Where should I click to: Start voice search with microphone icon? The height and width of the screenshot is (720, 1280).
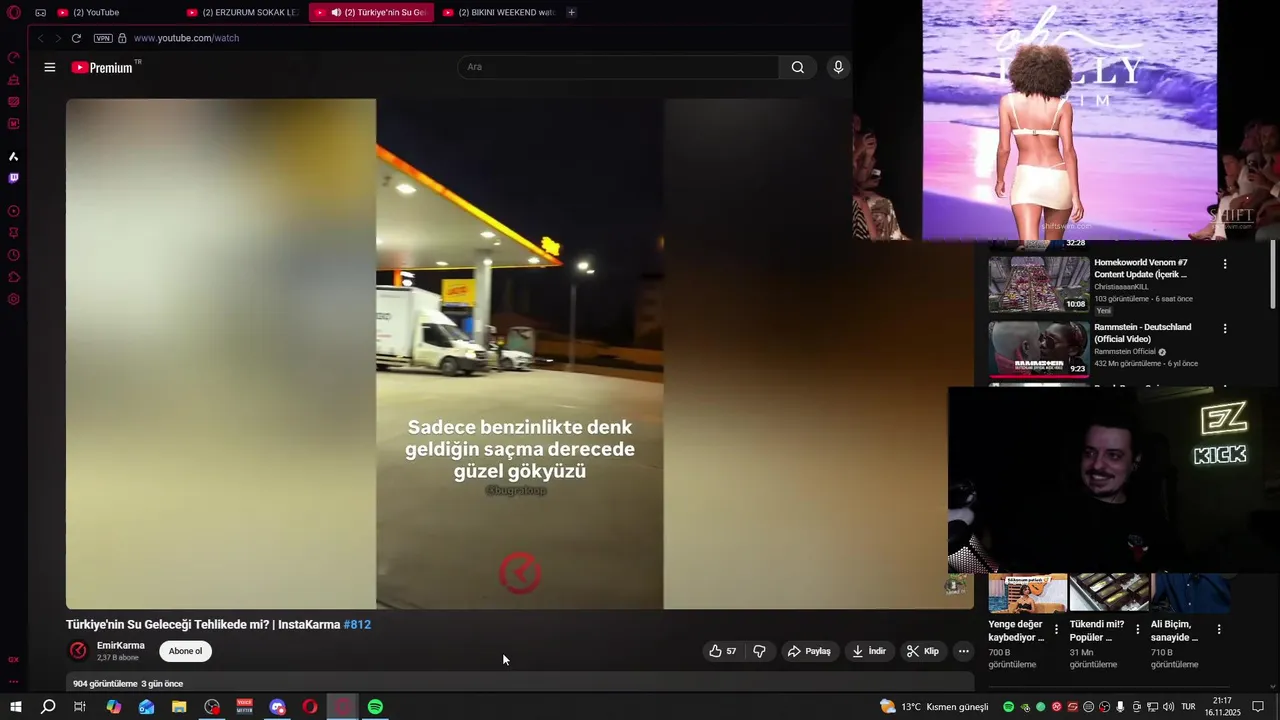(x=838, y=67)
